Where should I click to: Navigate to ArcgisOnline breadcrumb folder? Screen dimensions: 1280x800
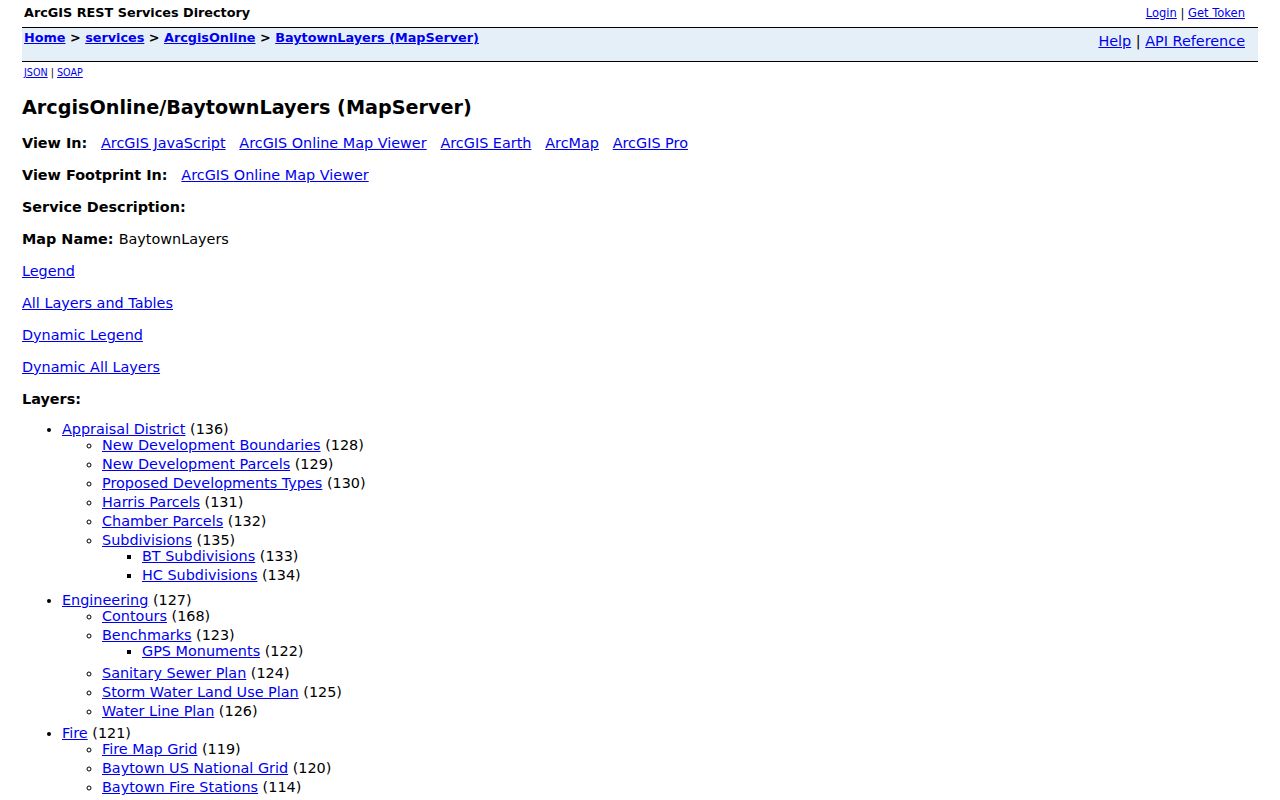pyautogui.click(x=210, y=38)
